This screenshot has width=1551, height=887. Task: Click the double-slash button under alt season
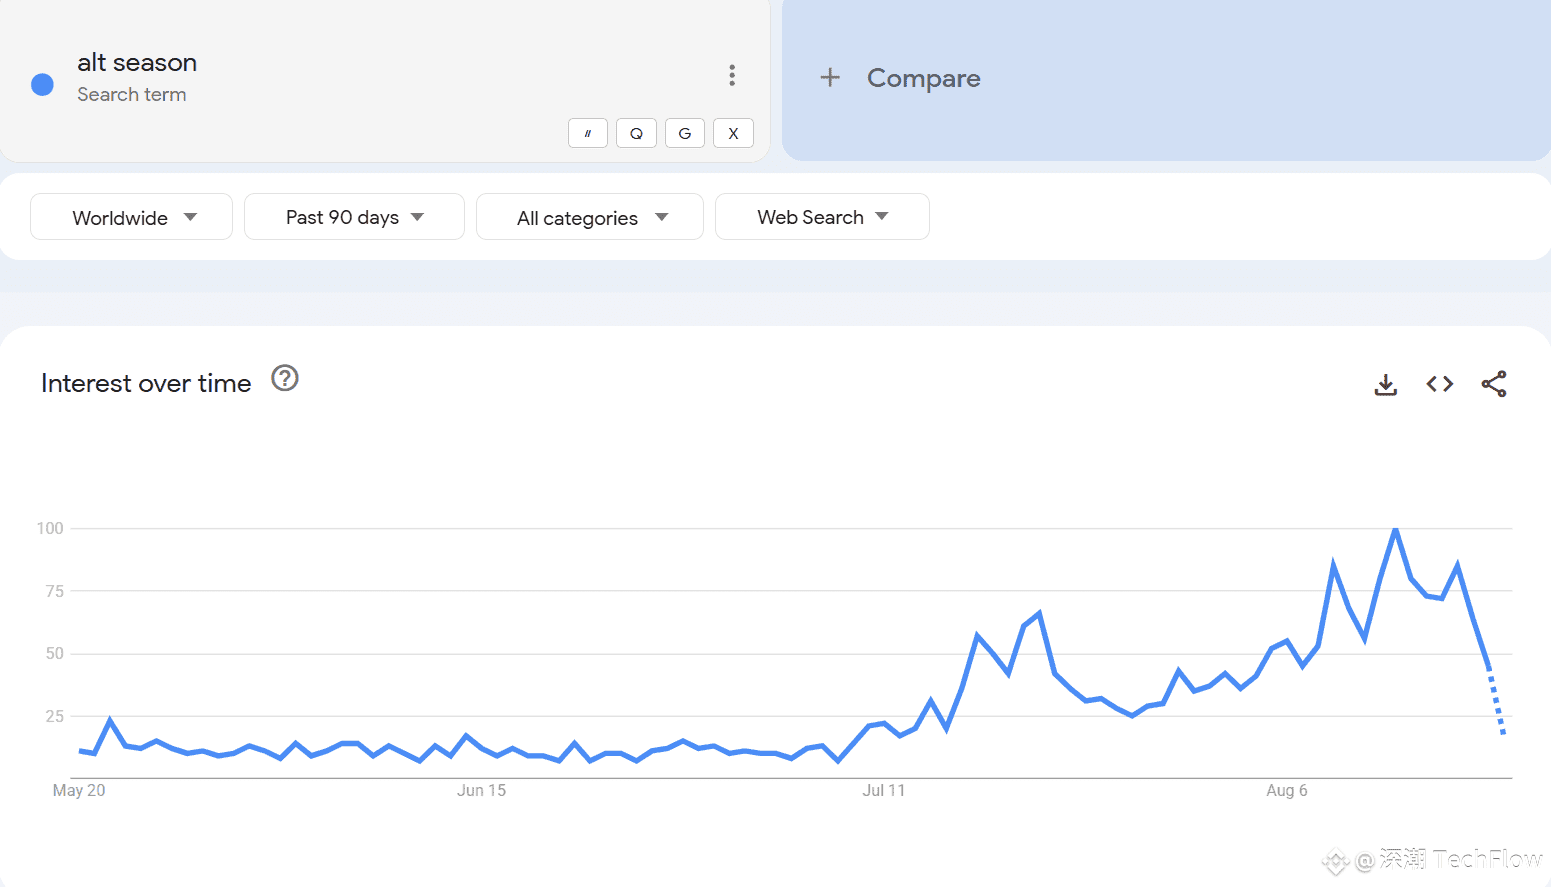pyautogui.click(x=588, y=133)
